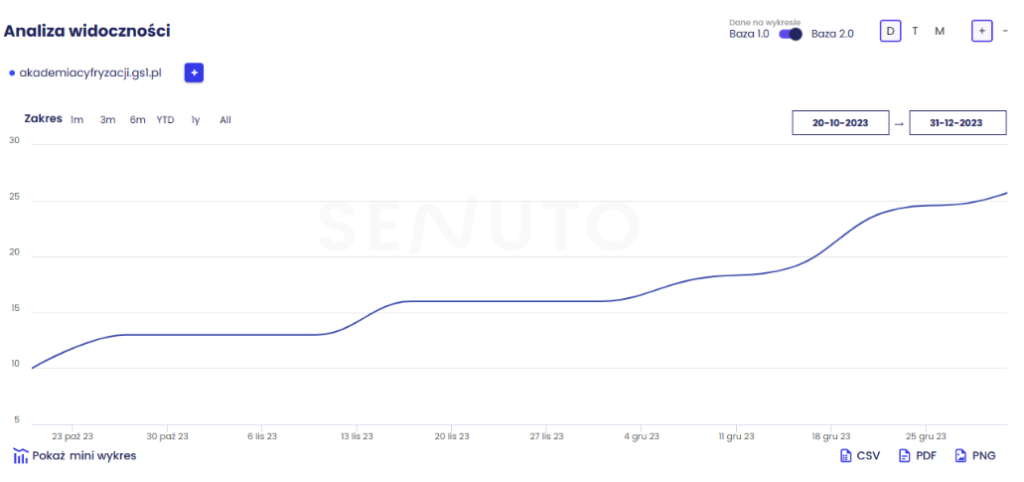This screenshot has width=1024, height=482.
Task: Click the mini chart bars icon
Action: coord(20,456)
